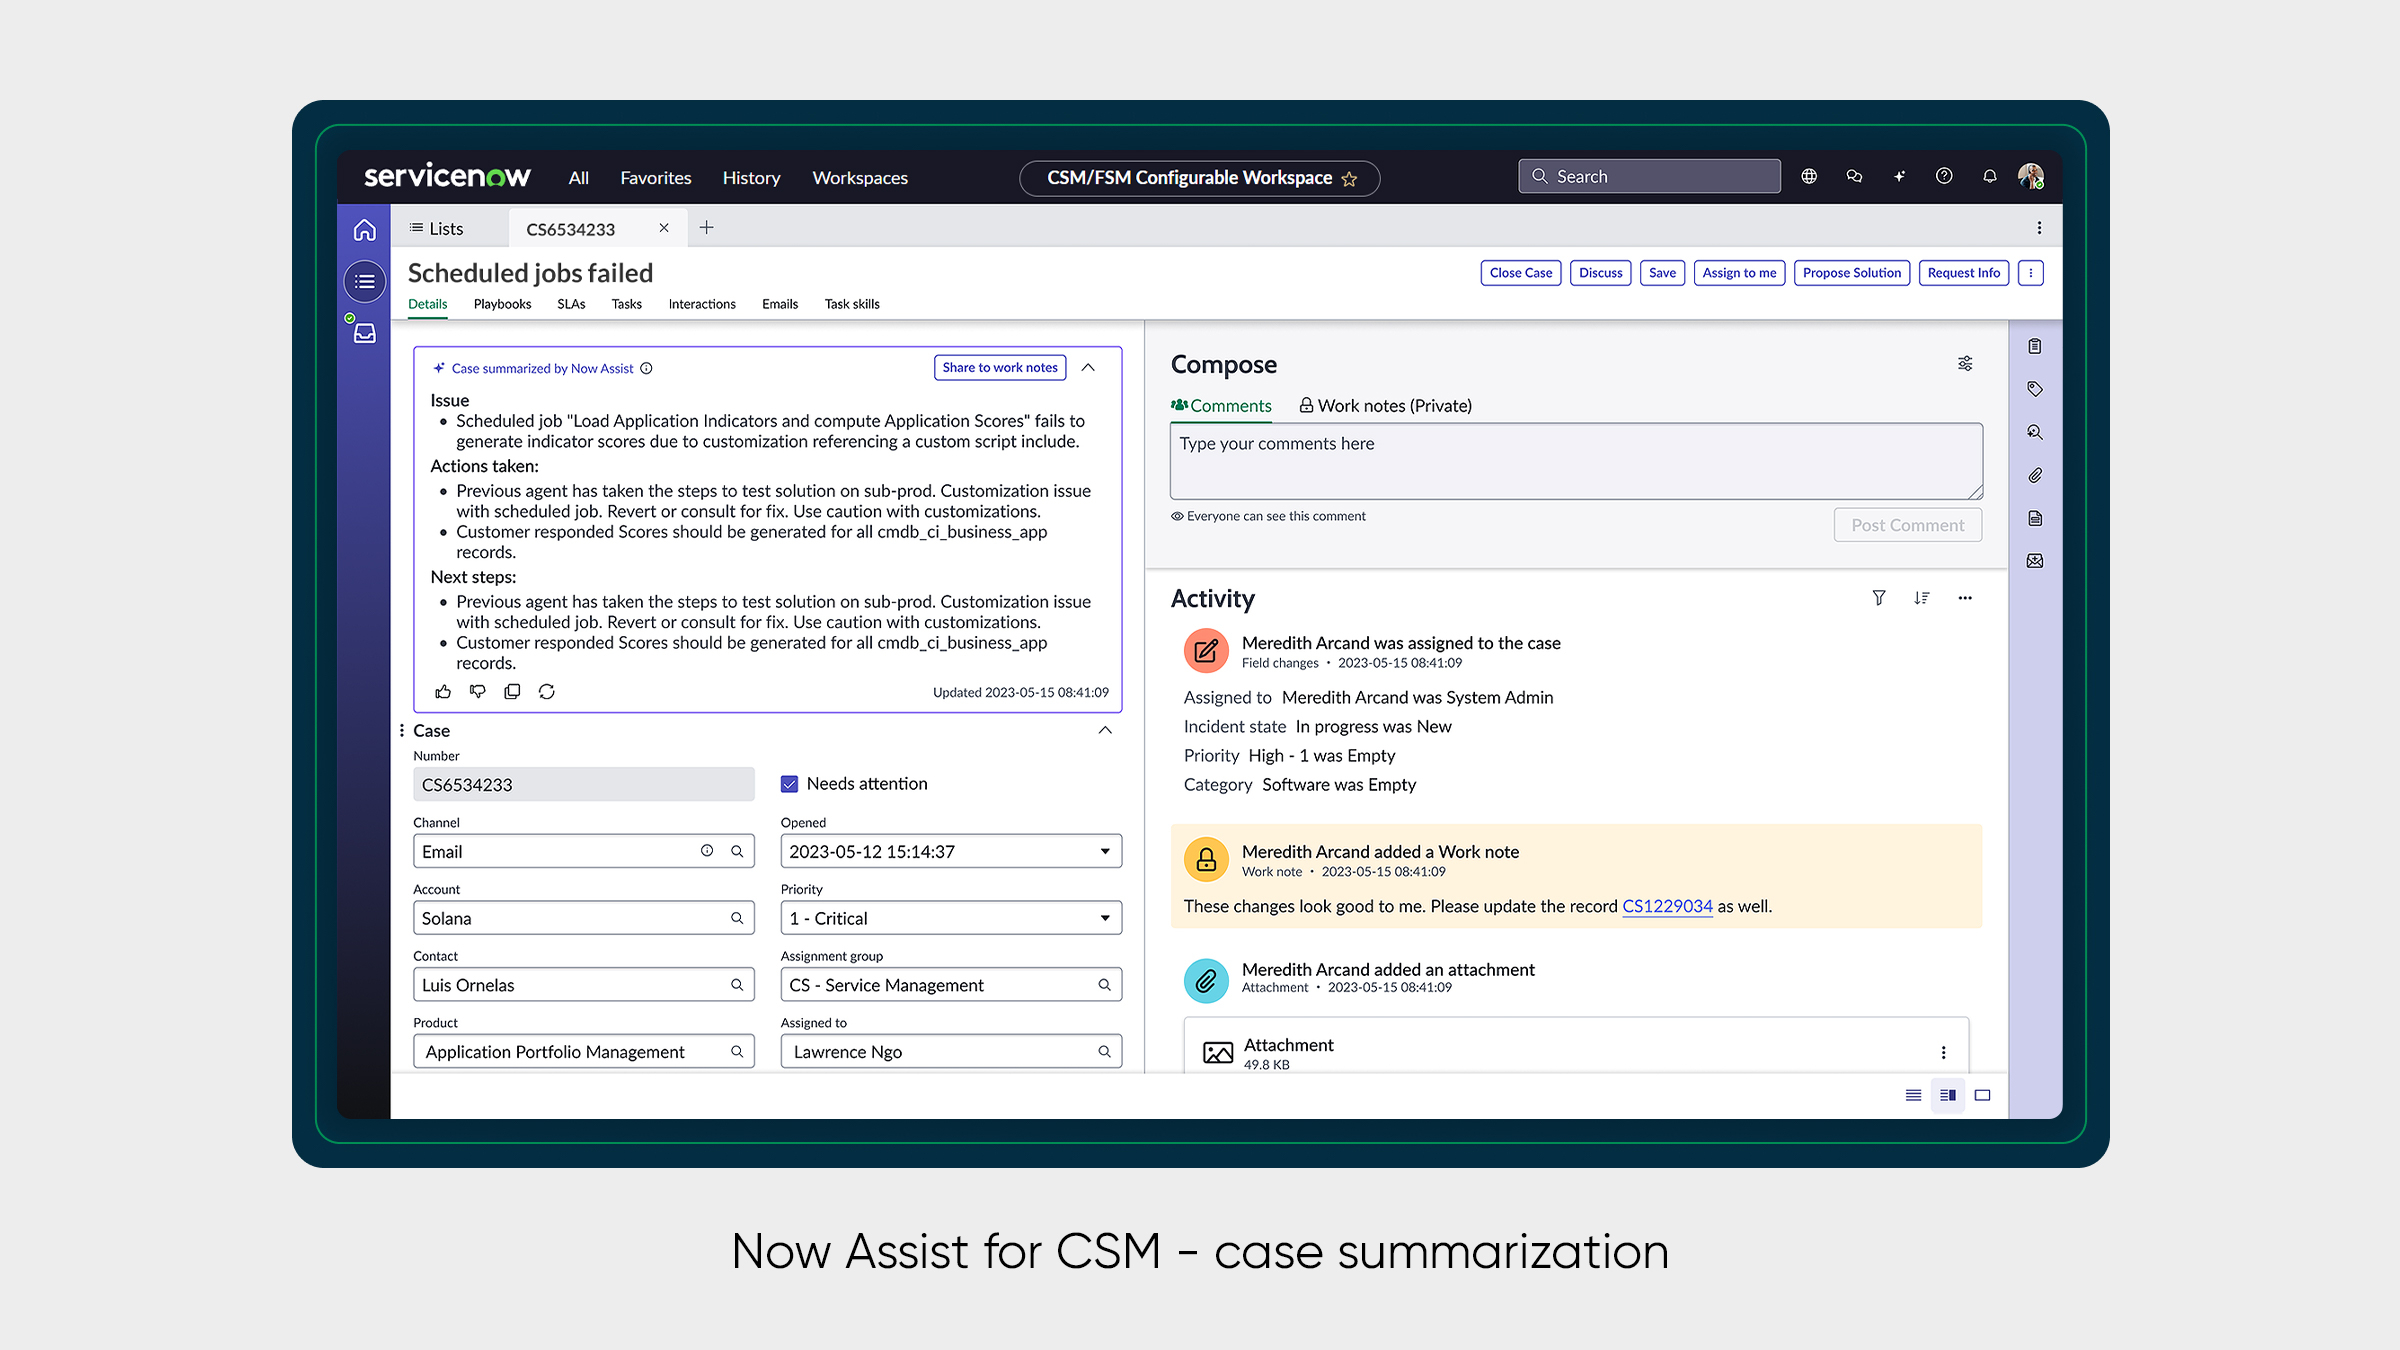The width and height of the screenshot is (2400, 1350).
Task: Open the tags icon in the right sidebar
Action: (2035, 389)
